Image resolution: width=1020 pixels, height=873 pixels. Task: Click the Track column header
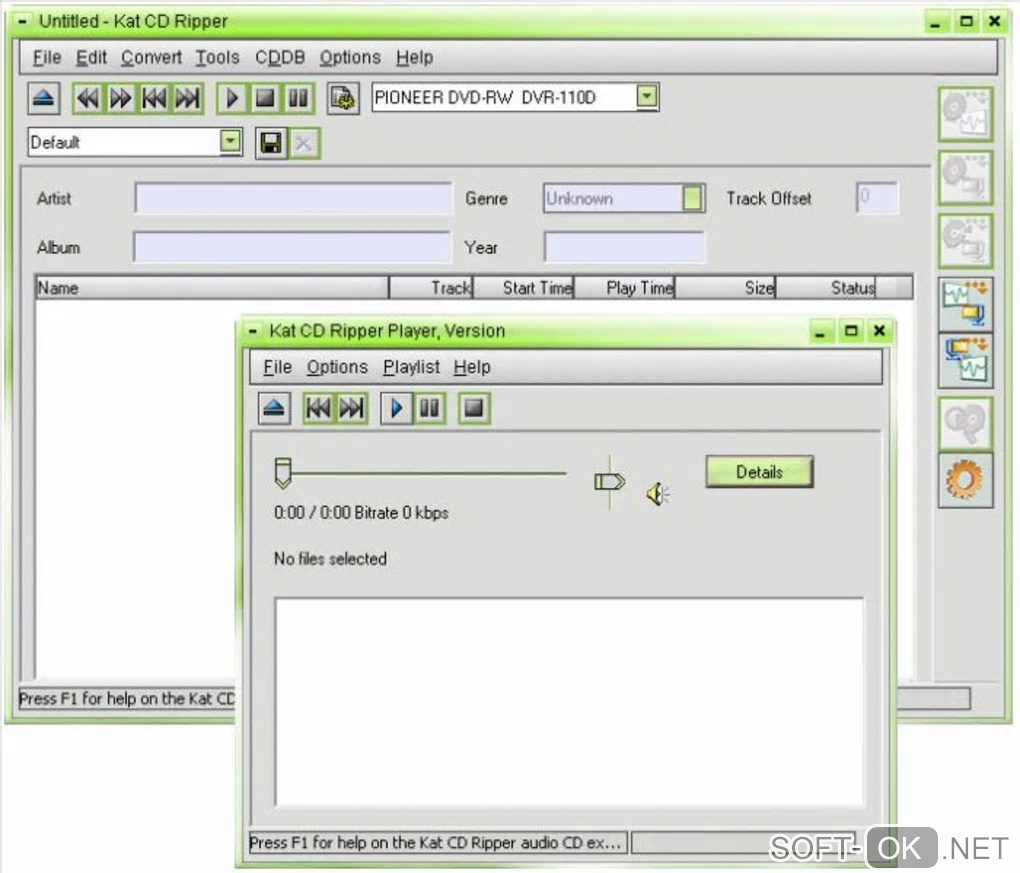click(x=431, y=288)
